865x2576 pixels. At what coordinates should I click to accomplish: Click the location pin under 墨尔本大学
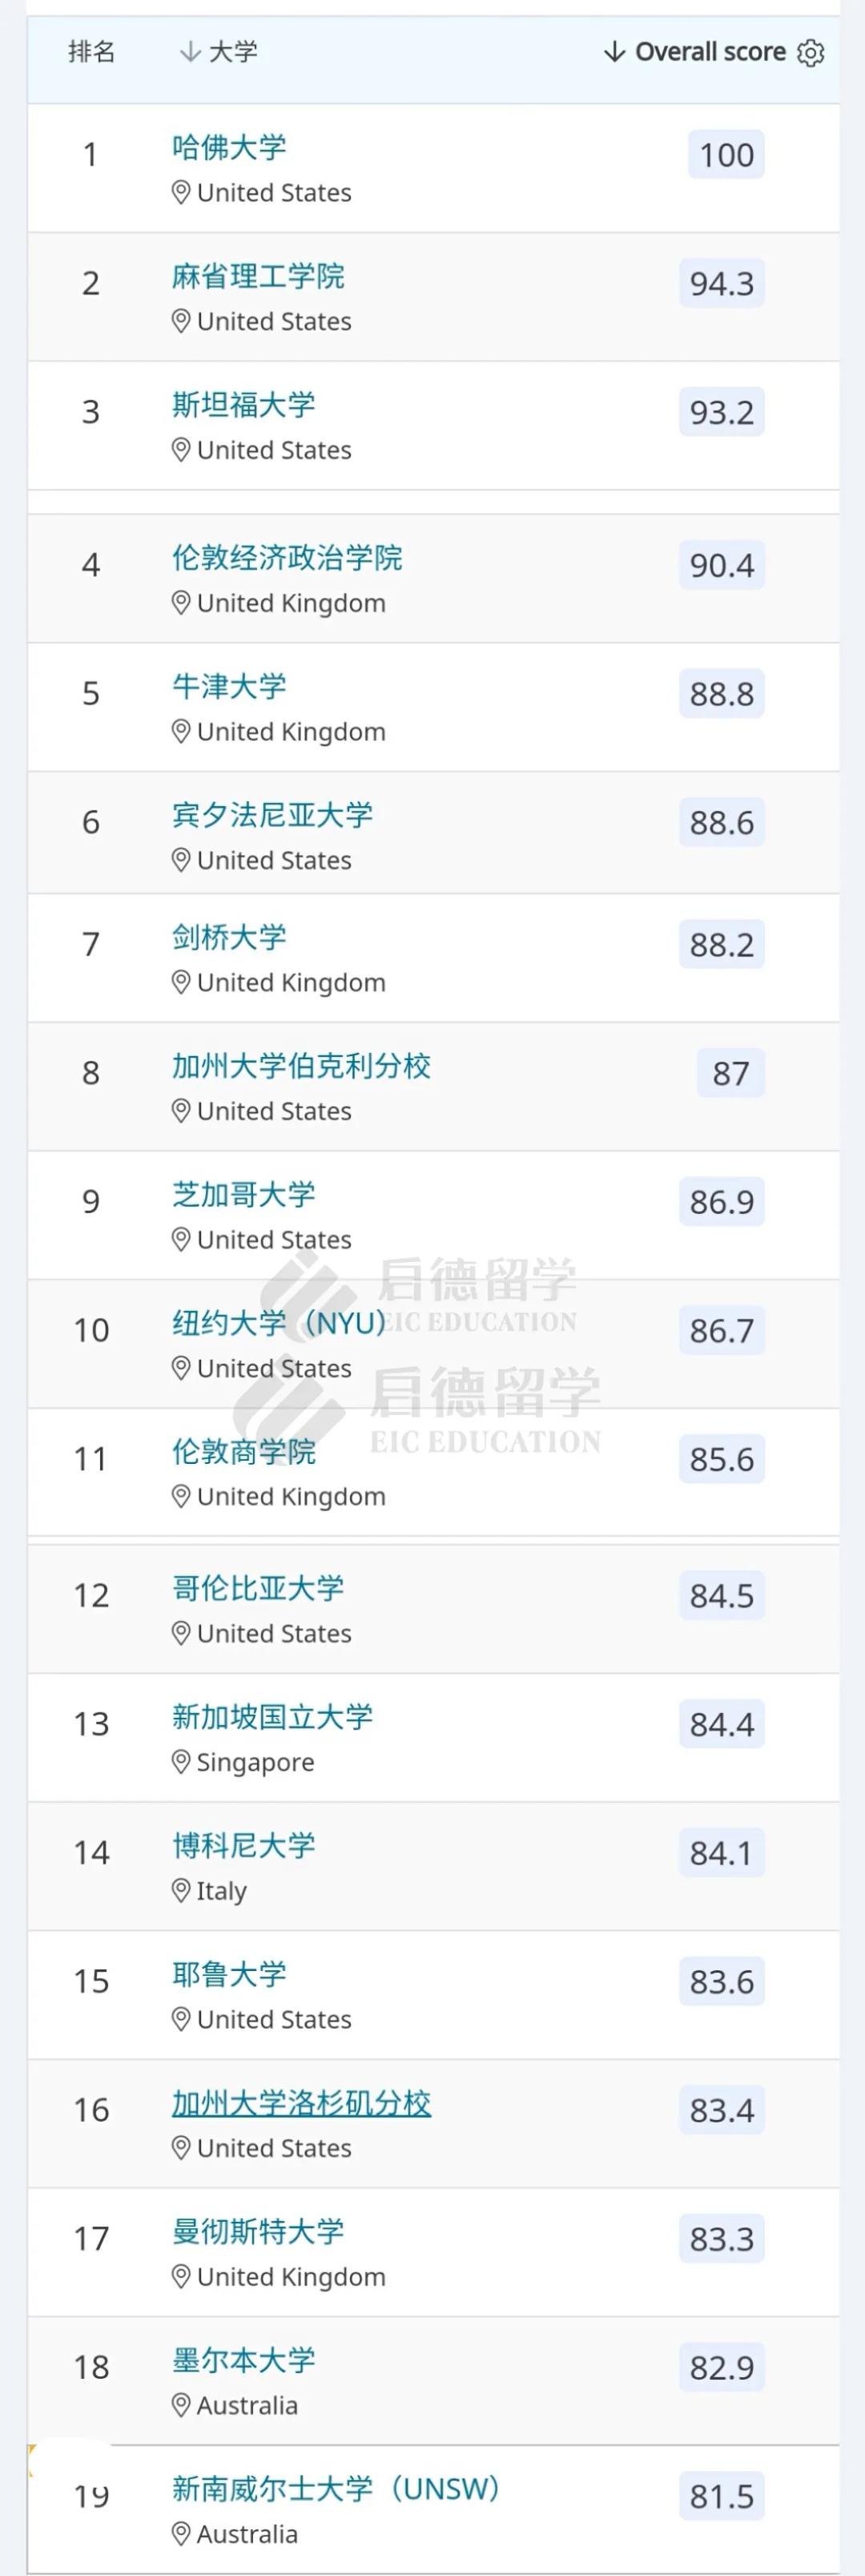click(181, 2405)
